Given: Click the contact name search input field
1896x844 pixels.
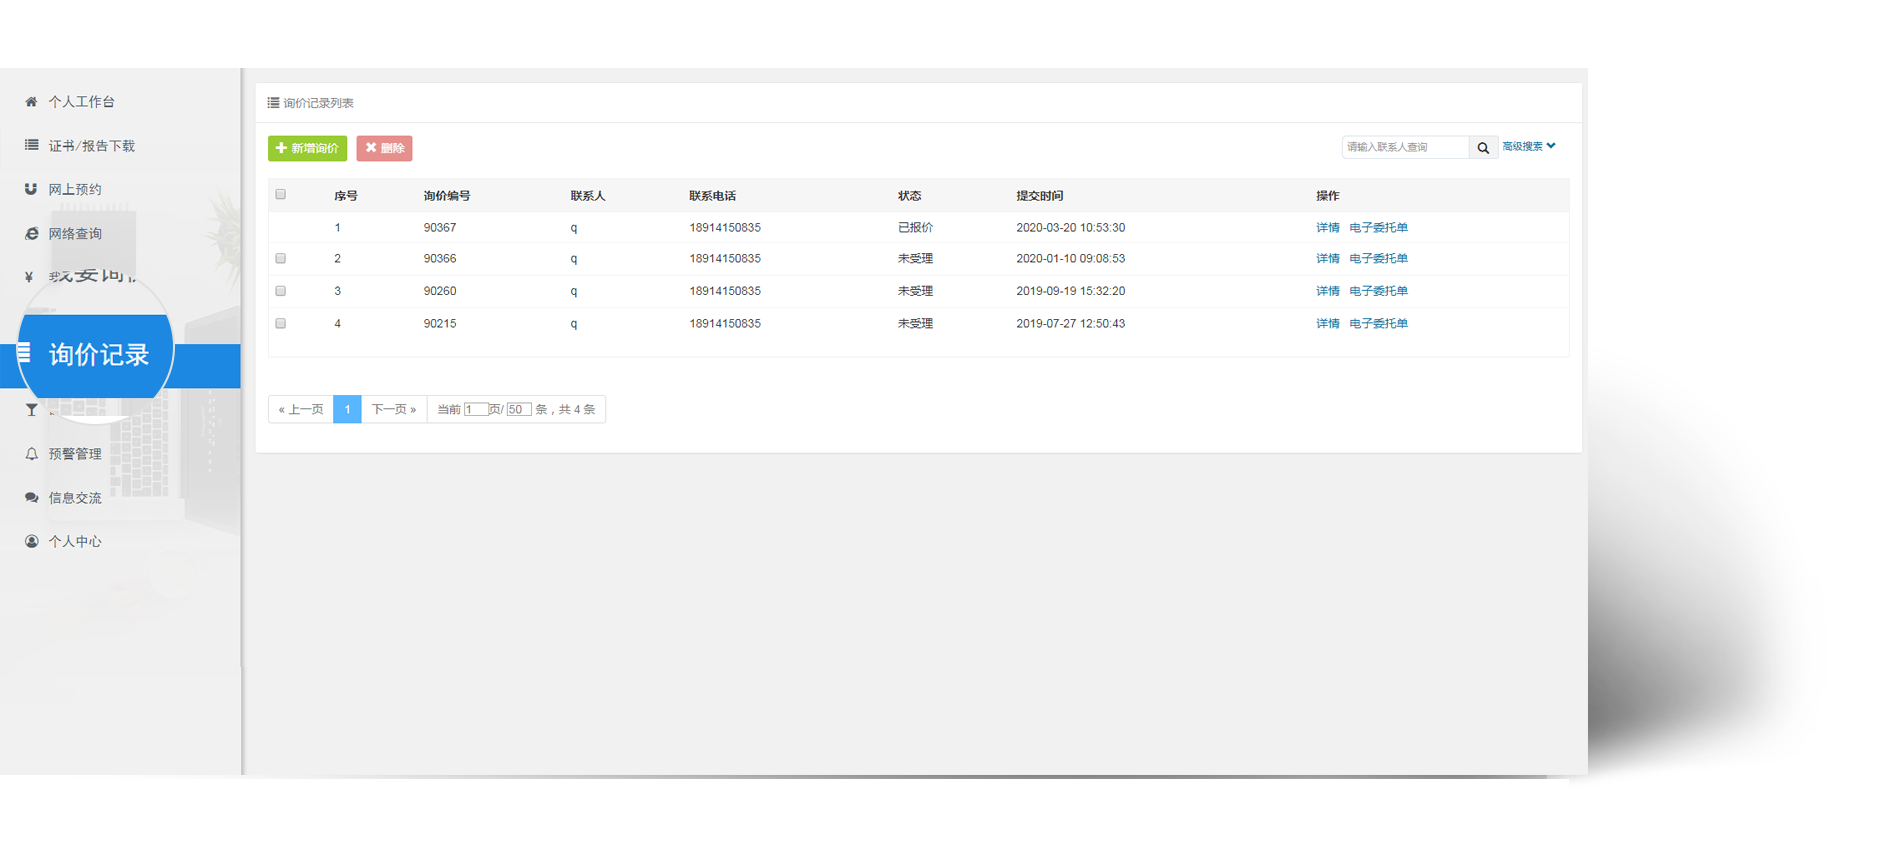Looking at the screenshot, I should (x=1404, y=148).
